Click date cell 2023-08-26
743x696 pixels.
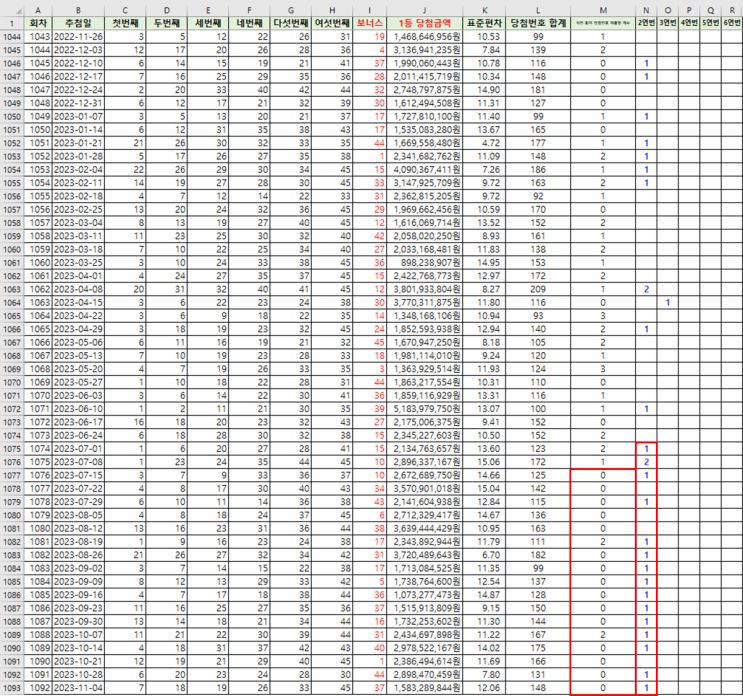click(78, 555)
